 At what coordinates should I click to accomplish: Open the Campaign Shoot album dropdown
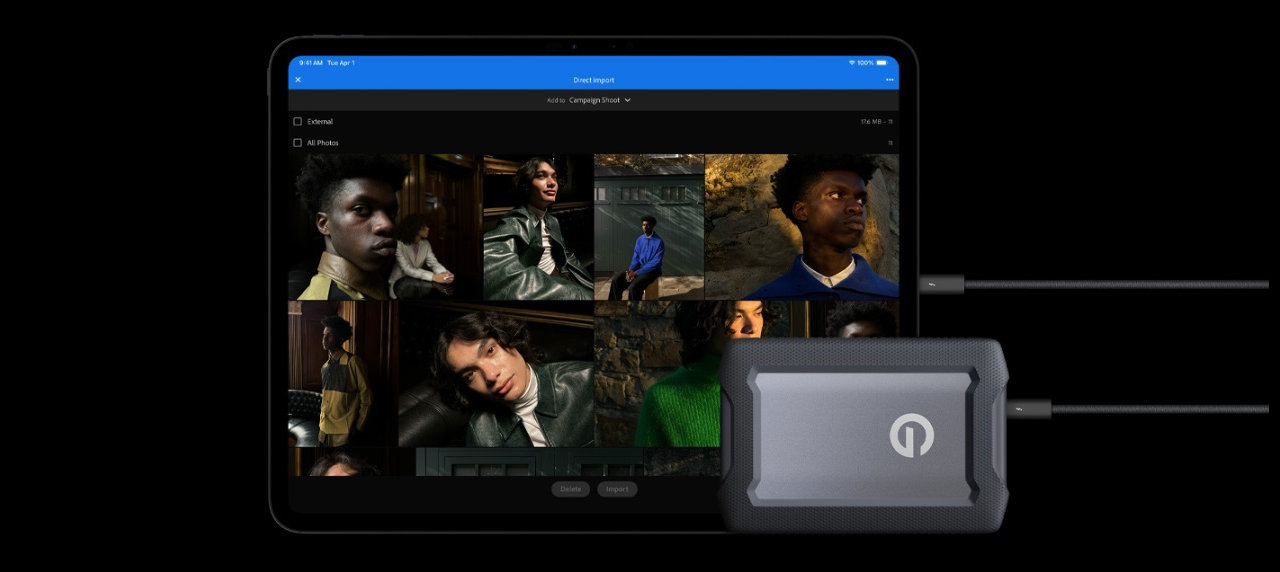(x=600, y=100)
